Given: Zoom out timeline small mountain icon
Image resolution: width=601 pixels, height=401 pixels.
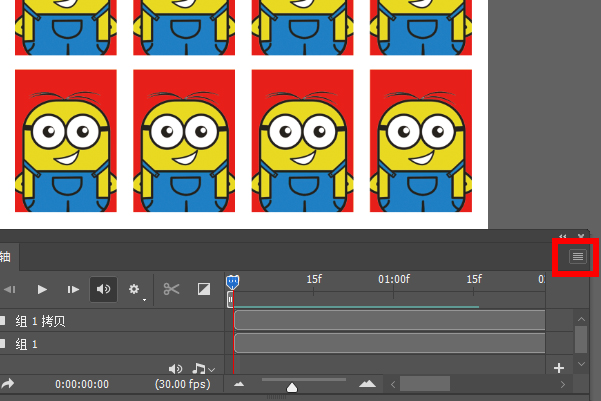Looking at the screenshot, I should click(239, 384).
